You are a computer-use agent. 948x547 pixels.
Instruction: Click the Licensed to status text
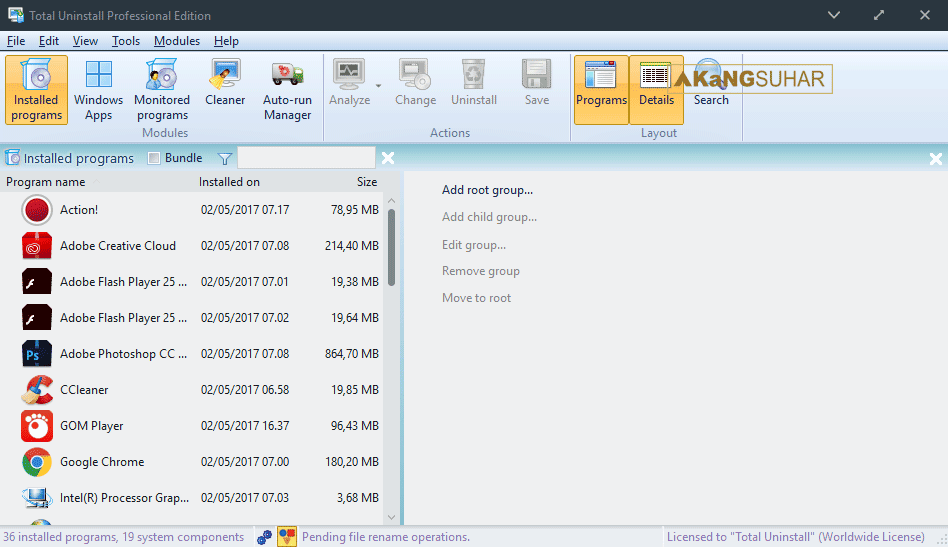point(796,537)
